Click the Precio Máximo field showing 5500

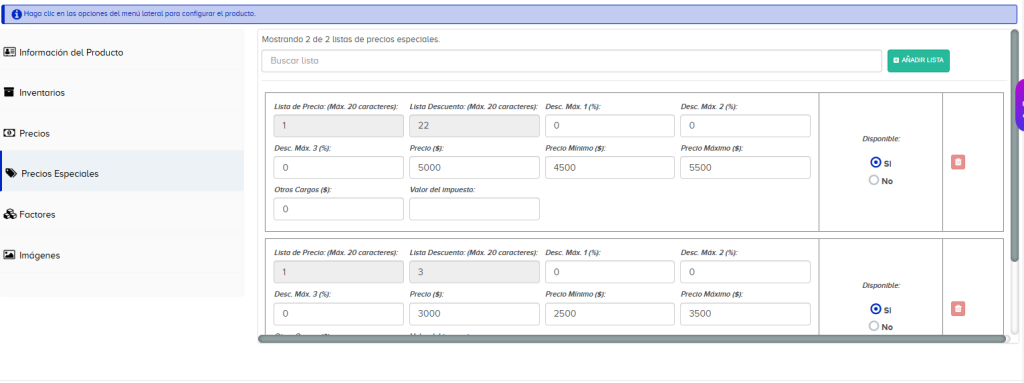[x=745, y=167]
